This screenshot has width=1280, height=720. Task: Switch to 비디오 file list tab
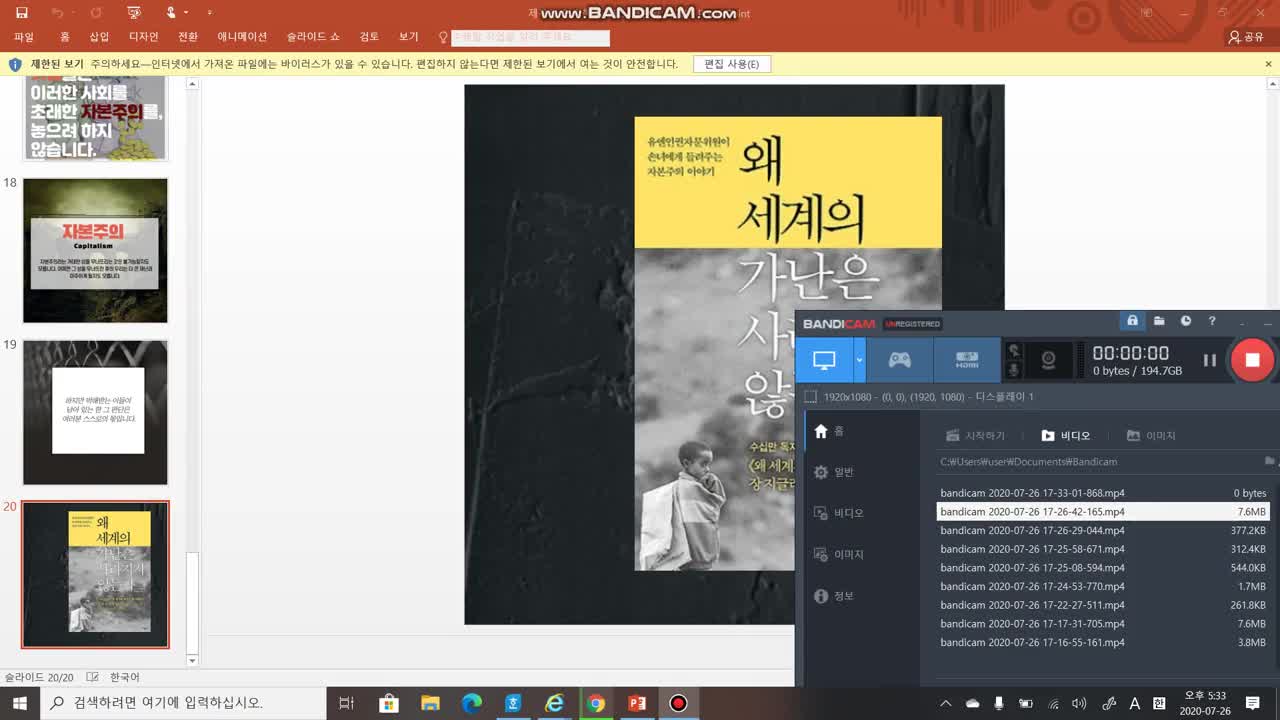point(1066,436)
